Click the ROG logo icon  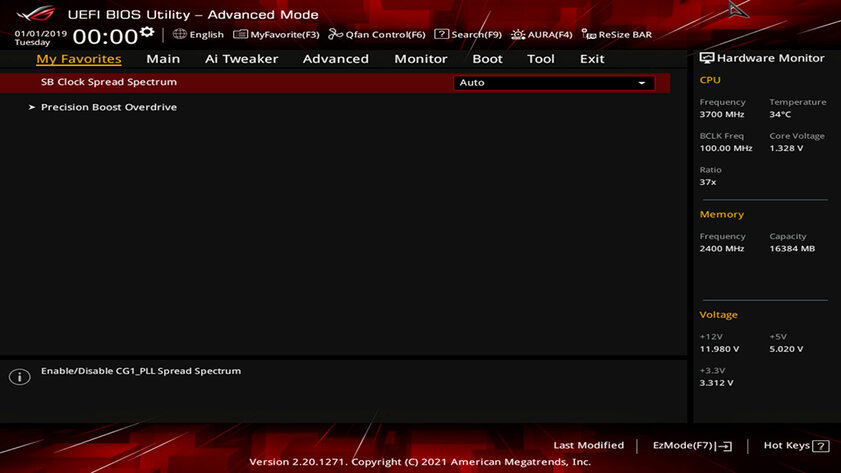(x=36, y=12)
